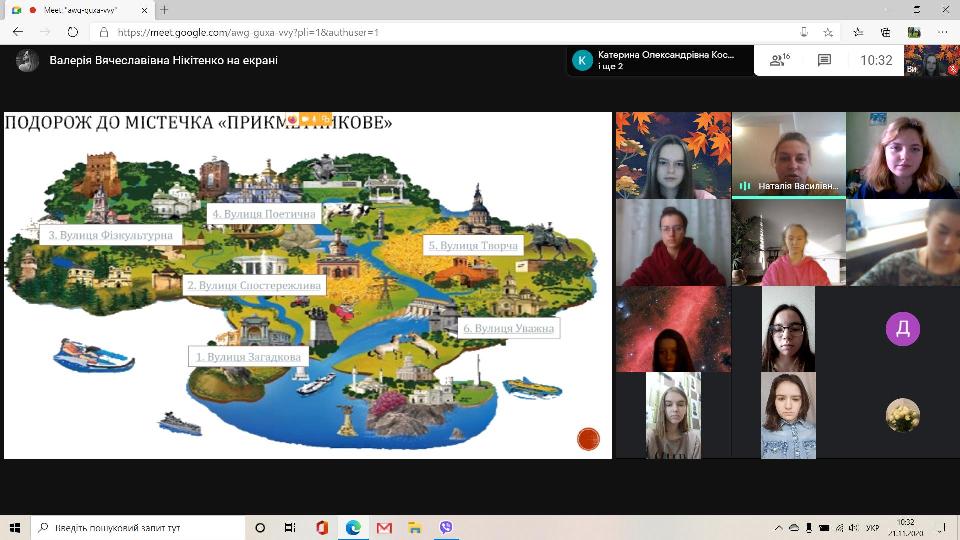This screenshot has width=960, height=540.
Task: Open the meeting chat panel
Action: [x=824, y=60]
